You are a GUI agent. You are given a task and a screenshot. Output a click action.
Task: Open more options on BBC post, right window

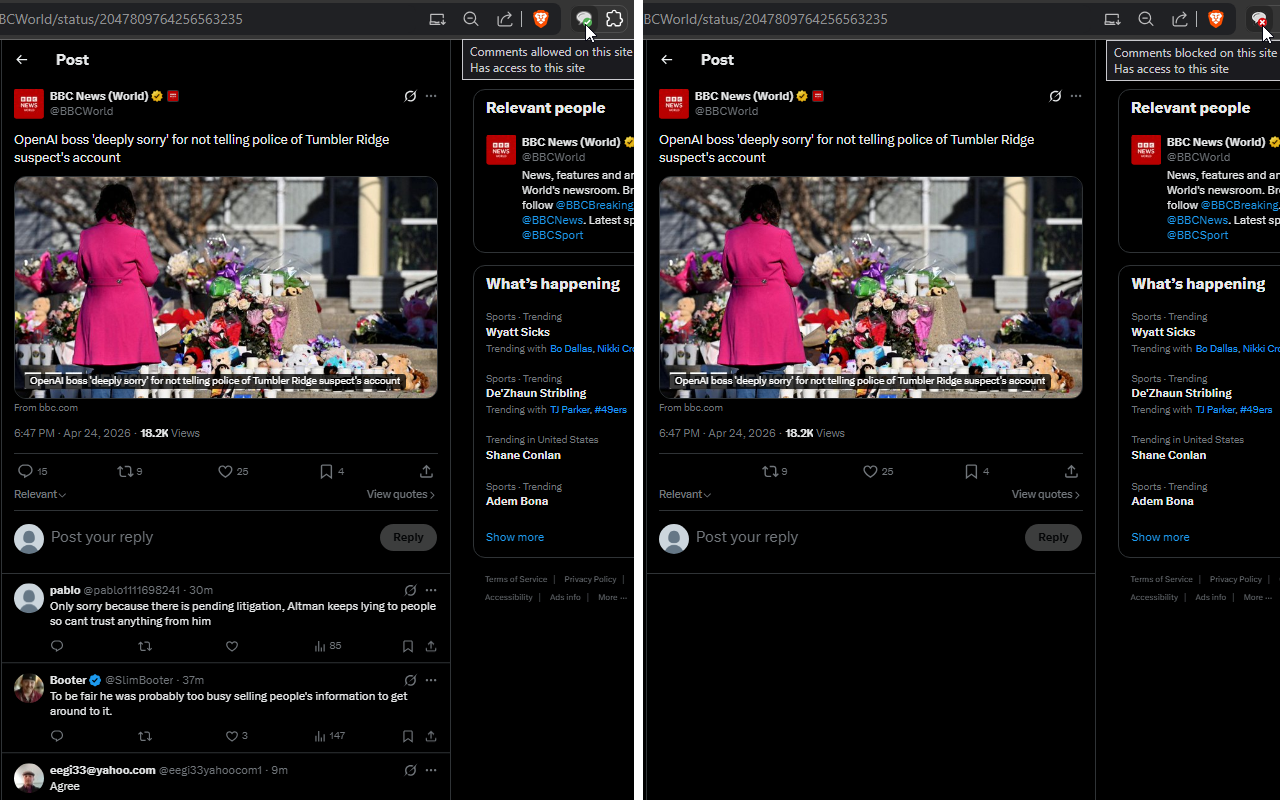(1076, 96)
